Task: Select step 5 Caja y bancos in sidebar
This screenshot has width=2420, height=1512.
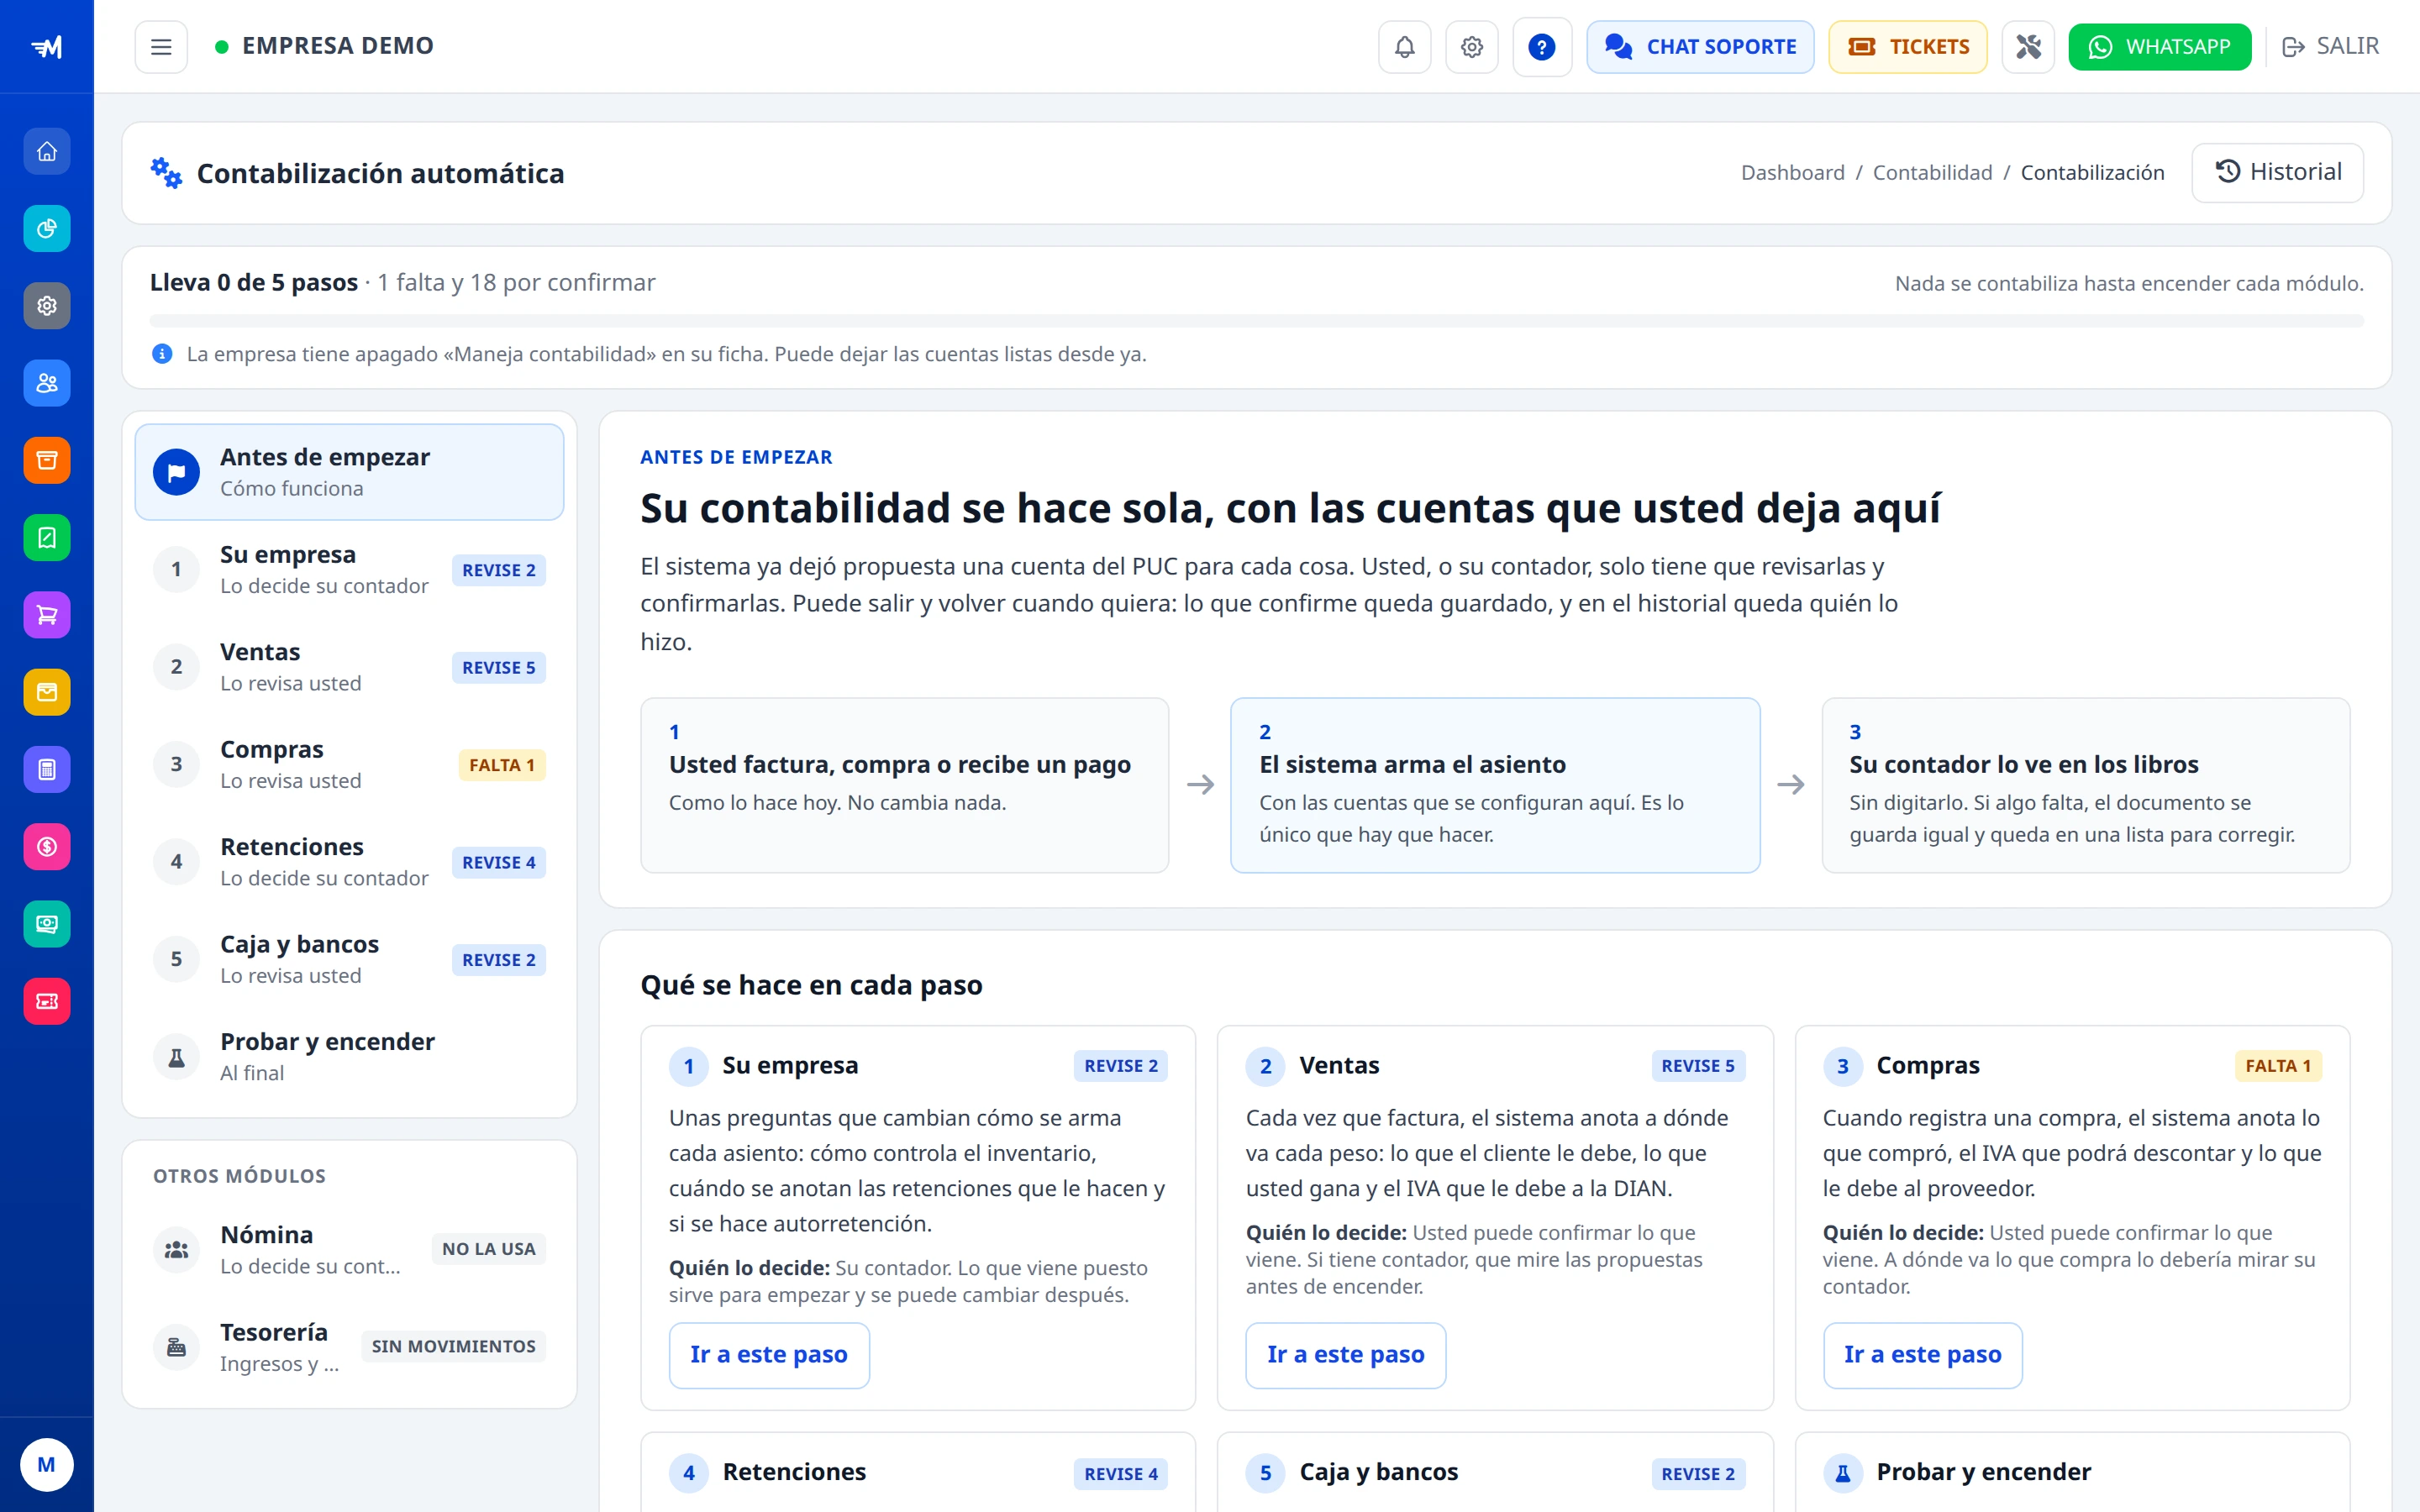Action: pyautogui.click(x=349, y=960)
